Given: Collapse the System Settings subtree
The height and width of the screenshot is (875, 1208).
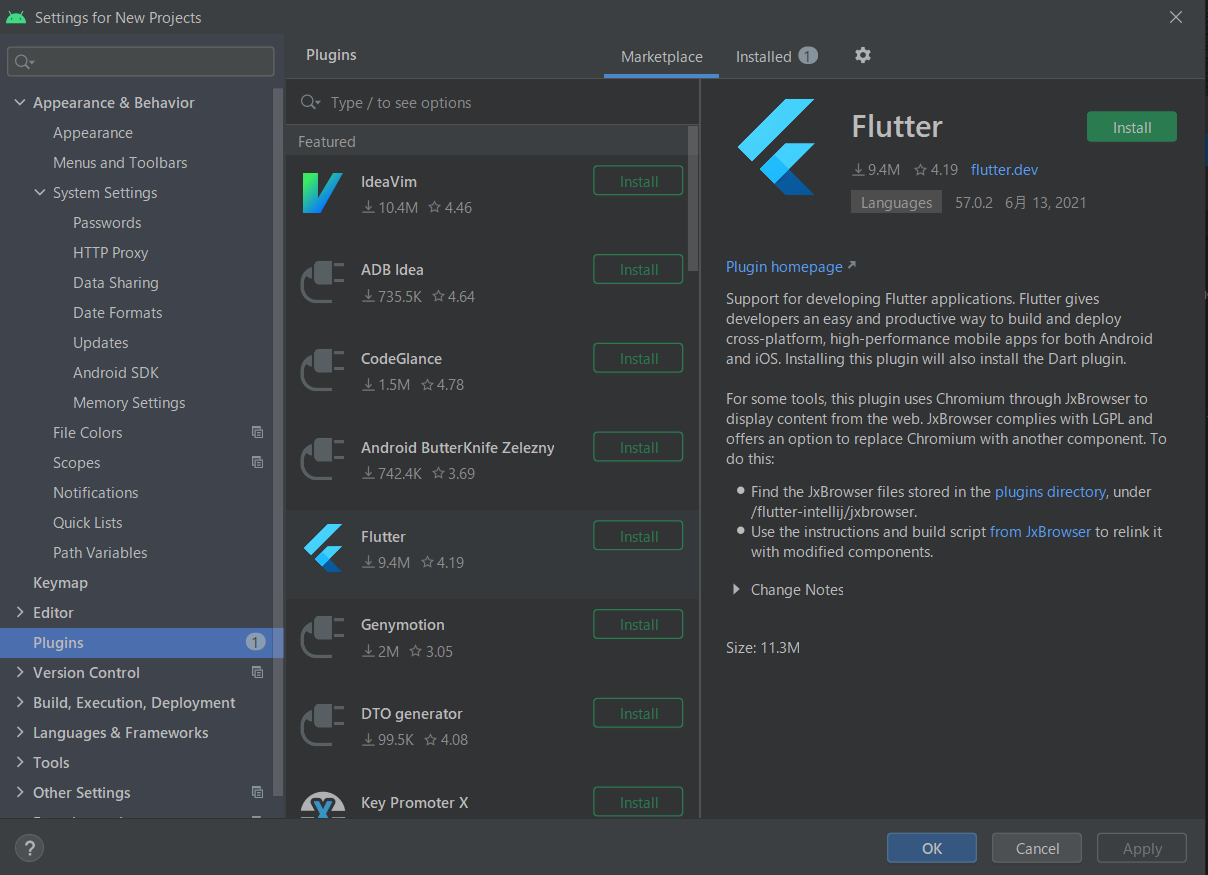Looking at the screenshot, I should click(x=40, y=193).
